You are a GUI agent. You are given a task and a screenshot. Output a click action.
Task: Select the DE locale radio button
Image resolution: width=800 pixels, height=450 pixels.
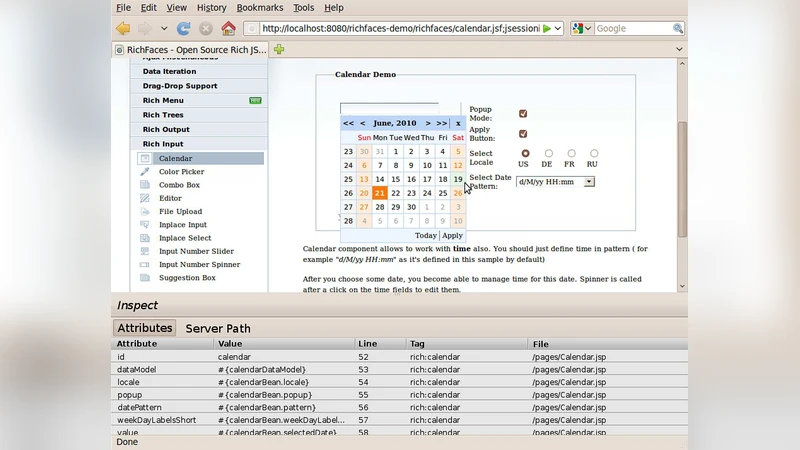[x=547, y=153]
